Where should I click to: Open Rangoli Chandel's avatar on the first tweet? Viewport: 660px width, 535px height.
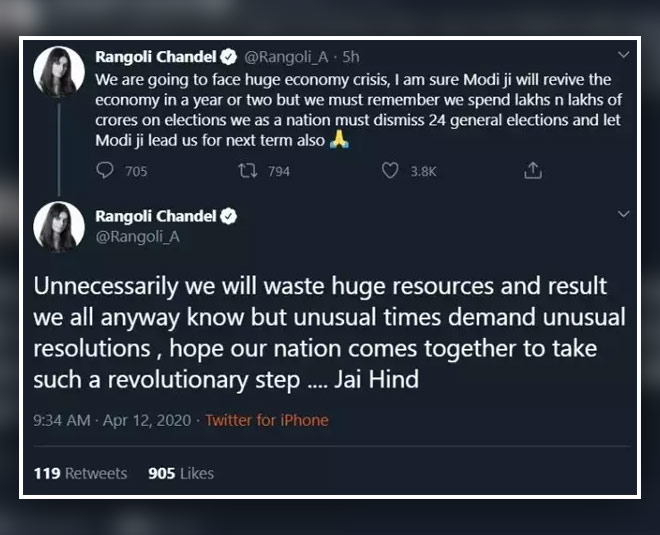coord(59,71)
